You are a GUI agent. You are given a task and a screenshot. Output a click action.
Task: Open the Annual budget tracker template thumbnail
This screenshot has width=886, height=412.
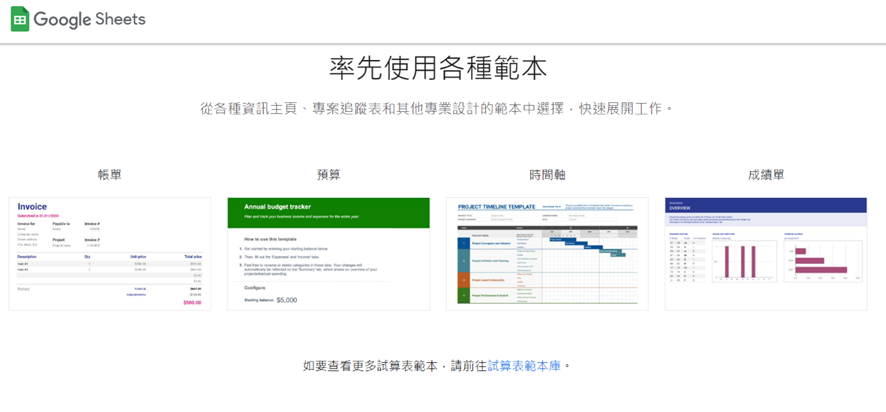328,254
